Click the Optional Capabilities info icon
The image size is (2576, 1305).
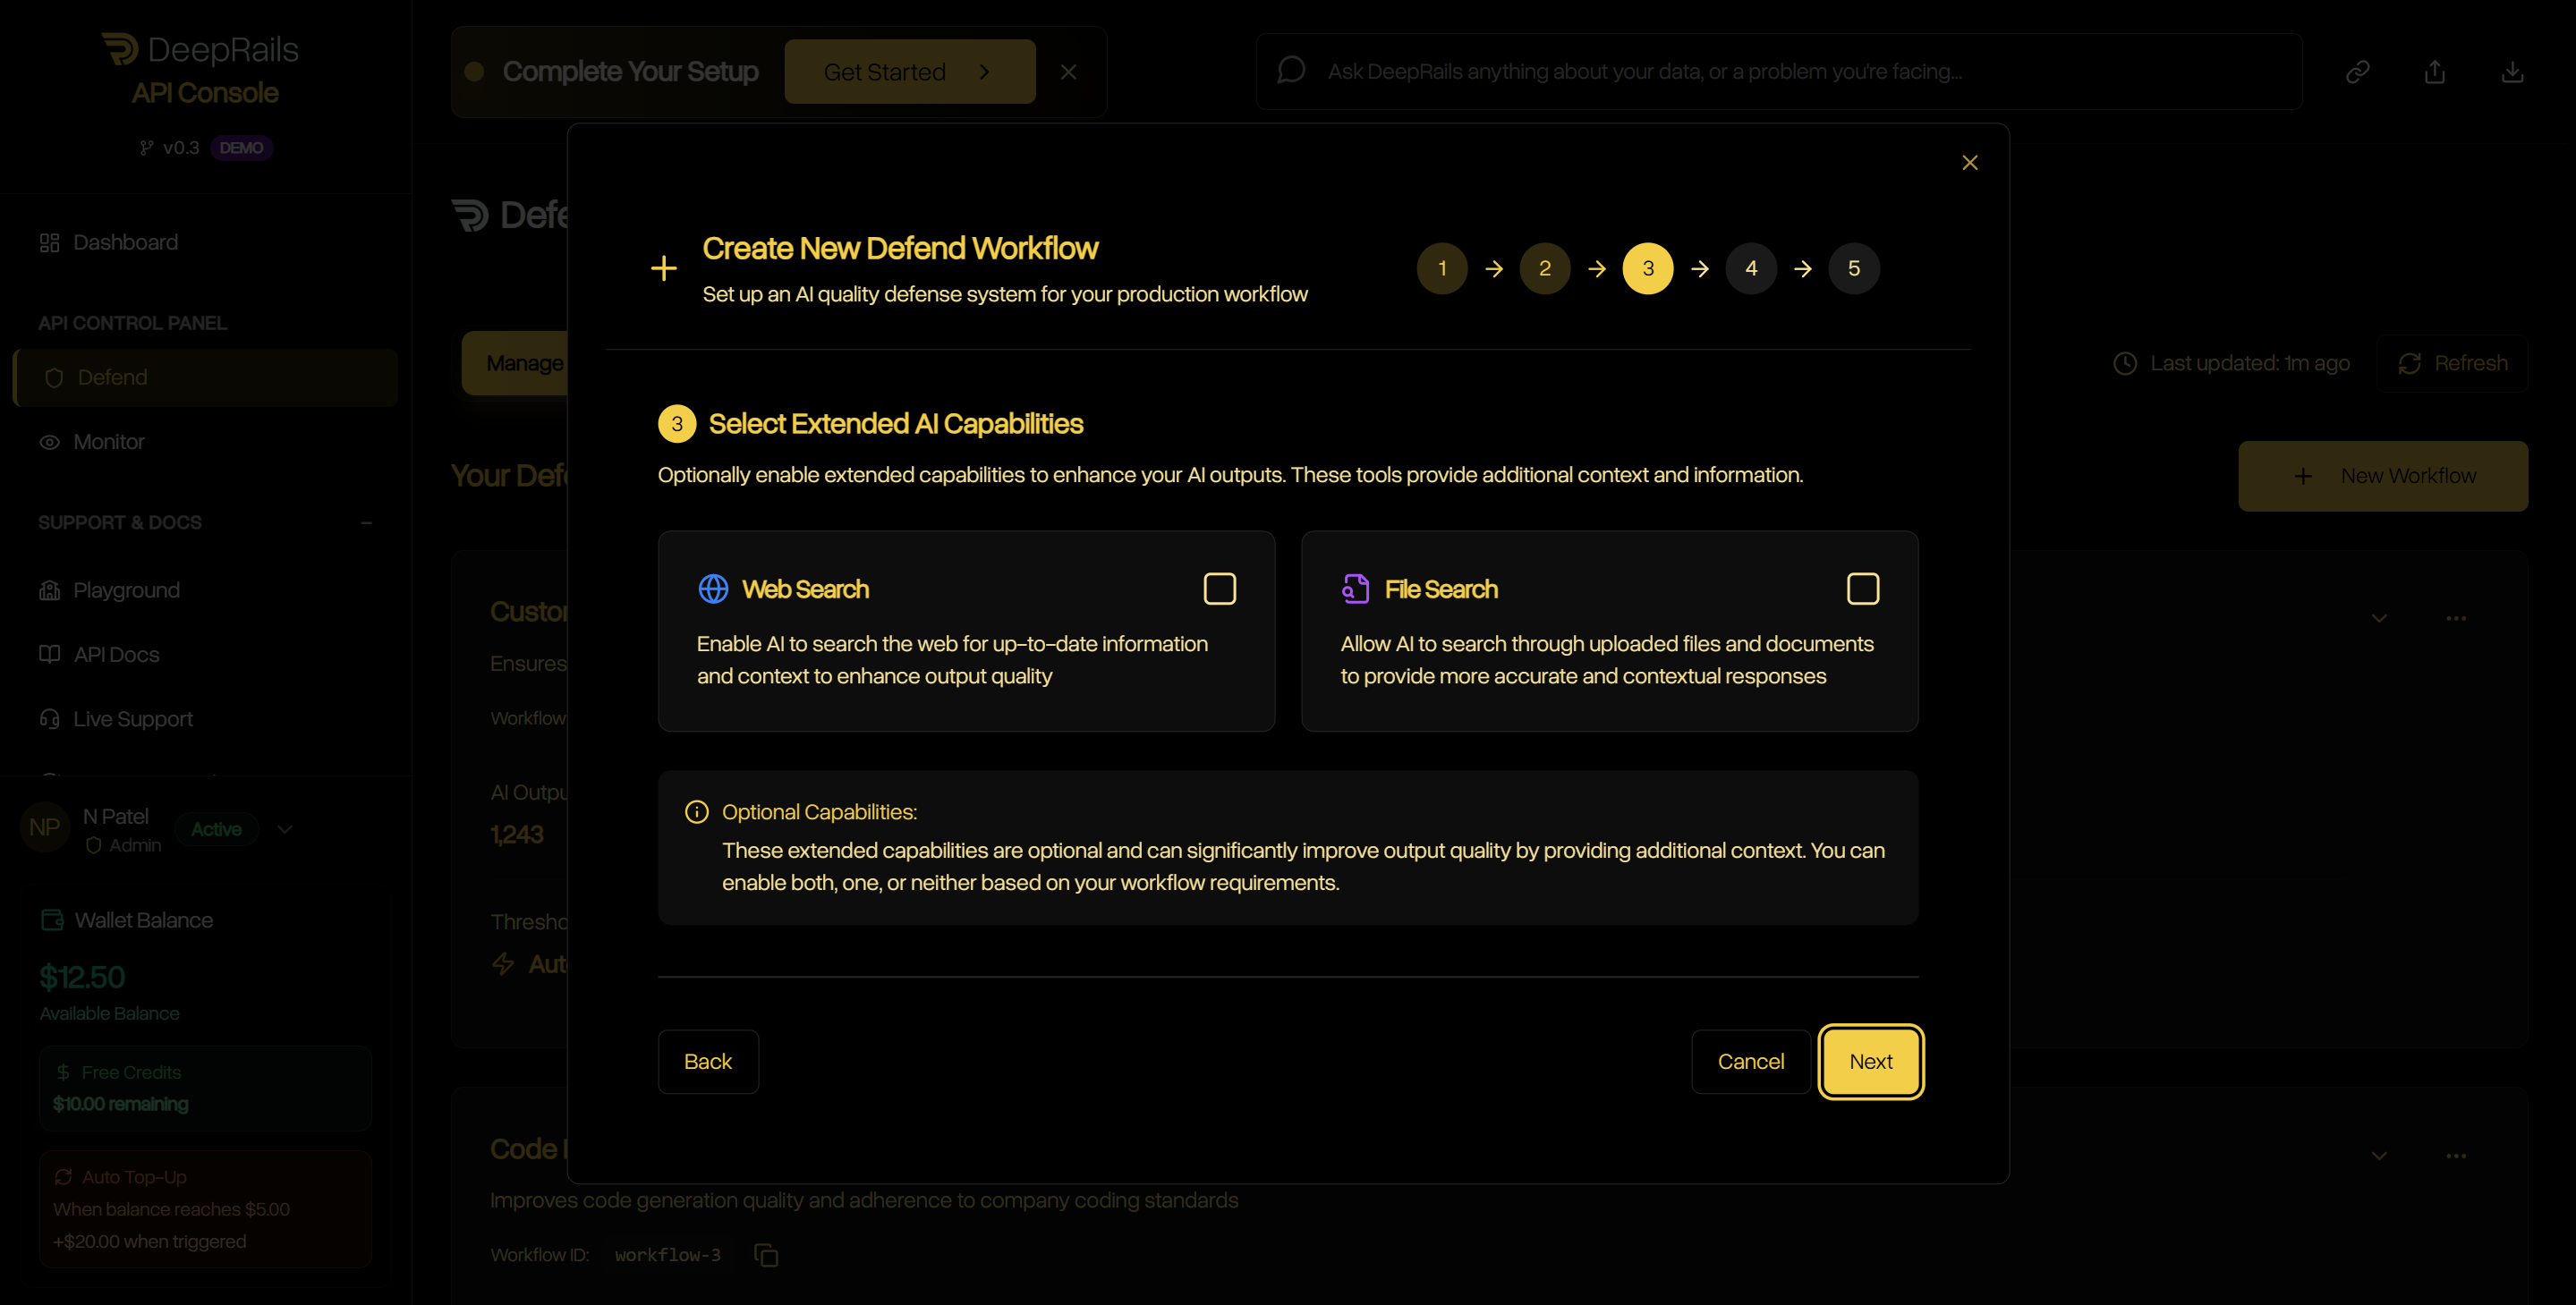697,811
